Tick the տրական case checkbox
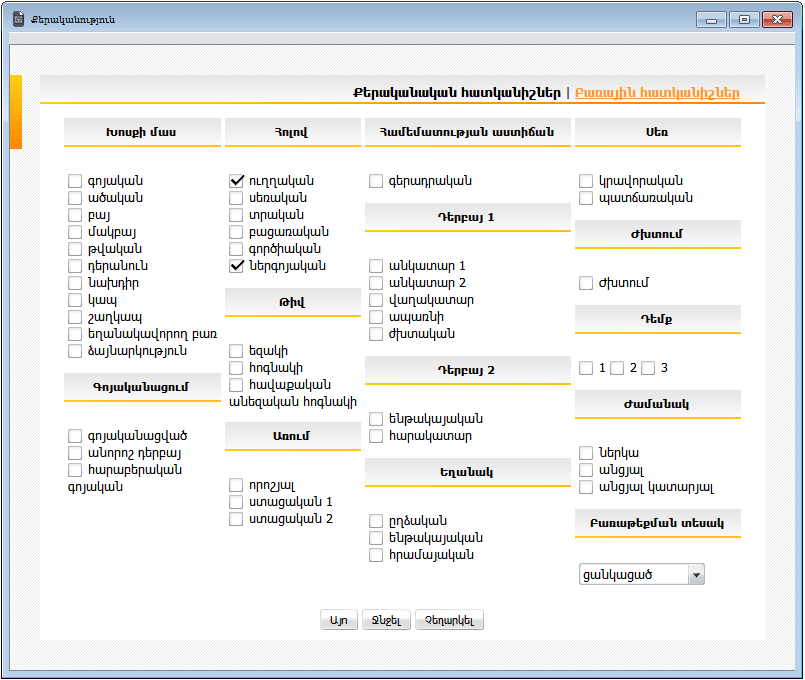805x680 pixels. (x=236, y=215)
